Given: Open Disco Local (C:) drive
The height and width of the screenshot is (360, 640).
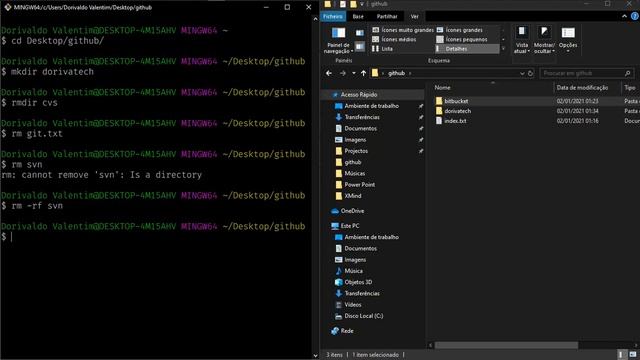Looking at the screenshot, I should click(x=364, y=316).
